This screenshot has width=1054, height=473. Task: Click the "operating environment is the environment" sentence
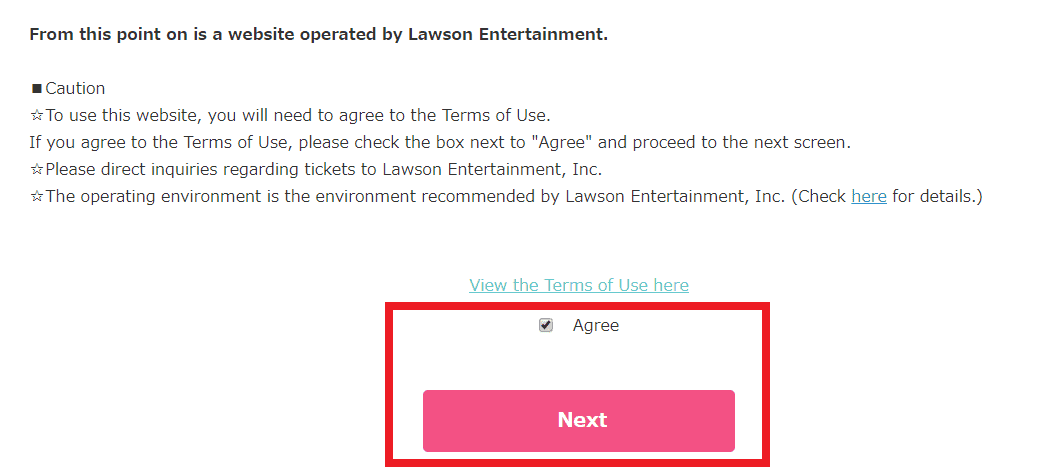(250, 196)
